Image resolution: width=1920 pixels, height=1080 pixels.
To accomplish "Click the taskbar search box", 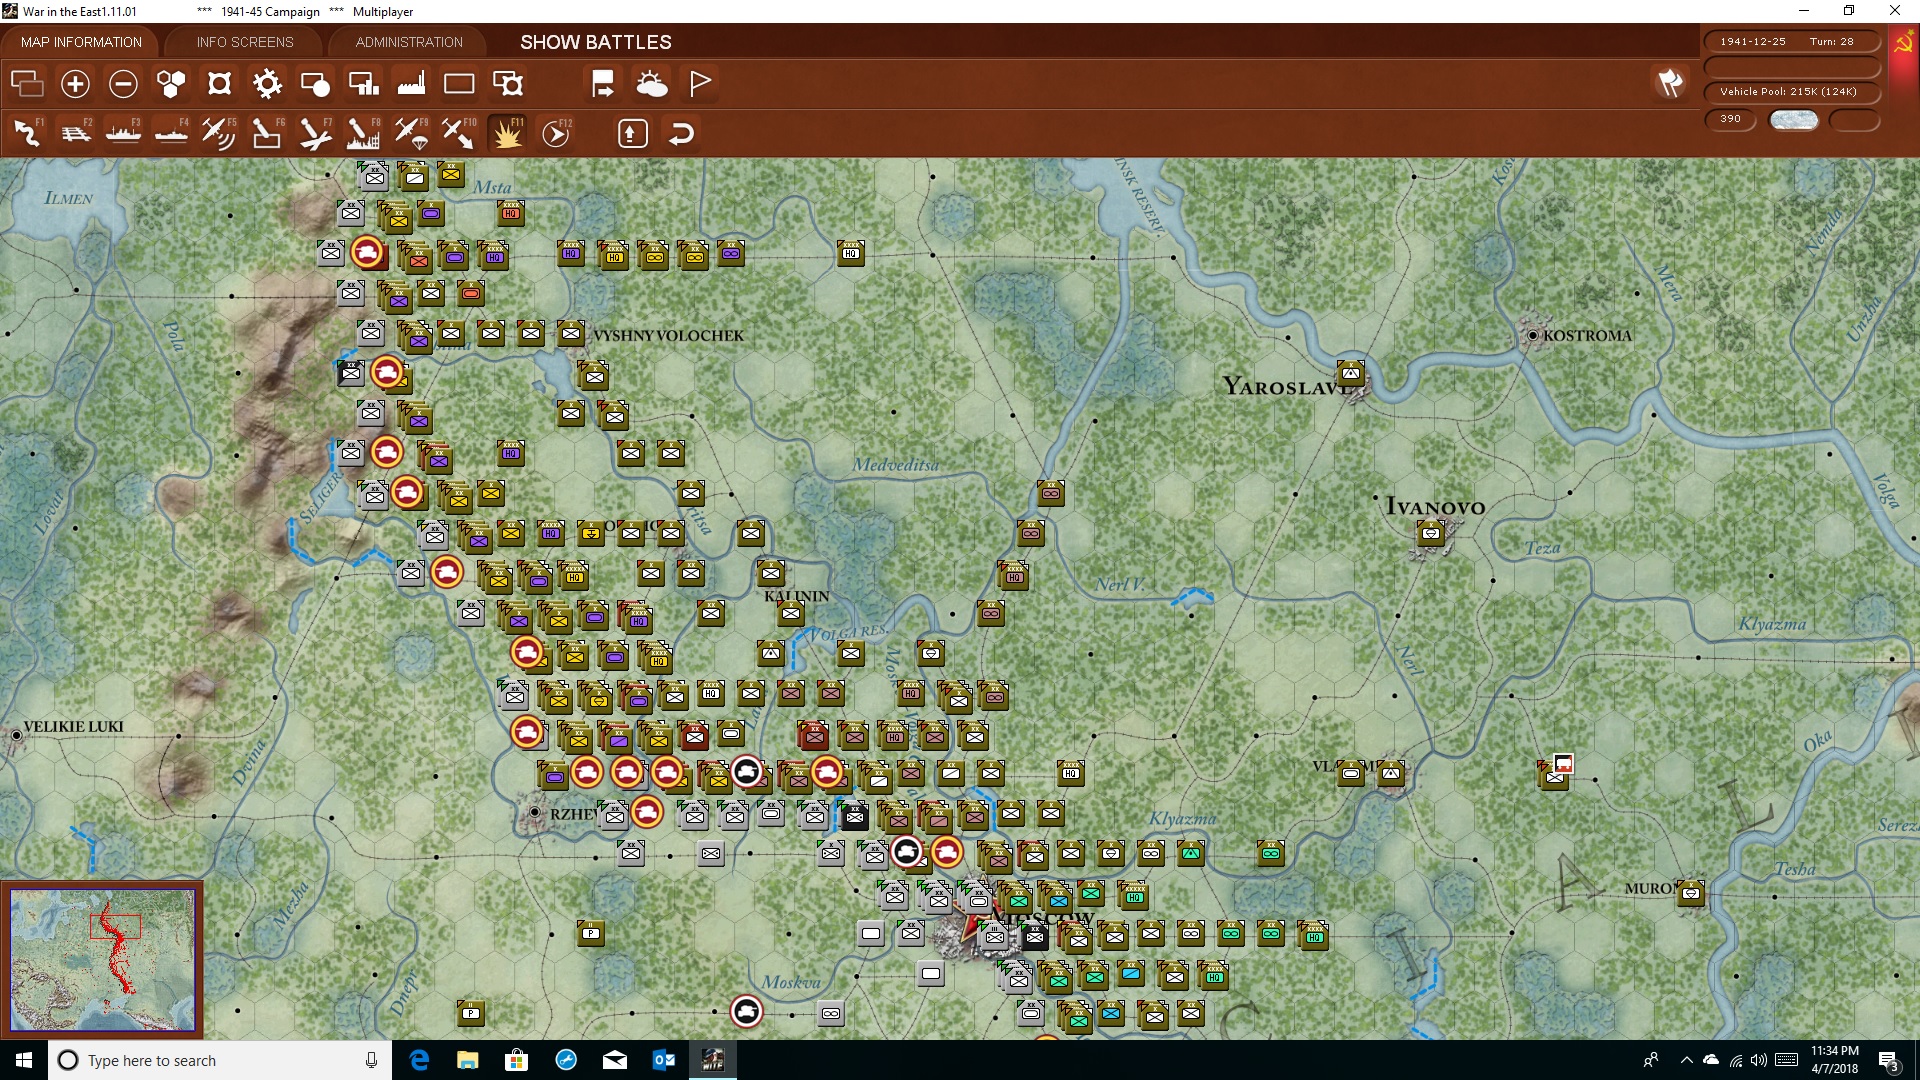I will 220,1060.
